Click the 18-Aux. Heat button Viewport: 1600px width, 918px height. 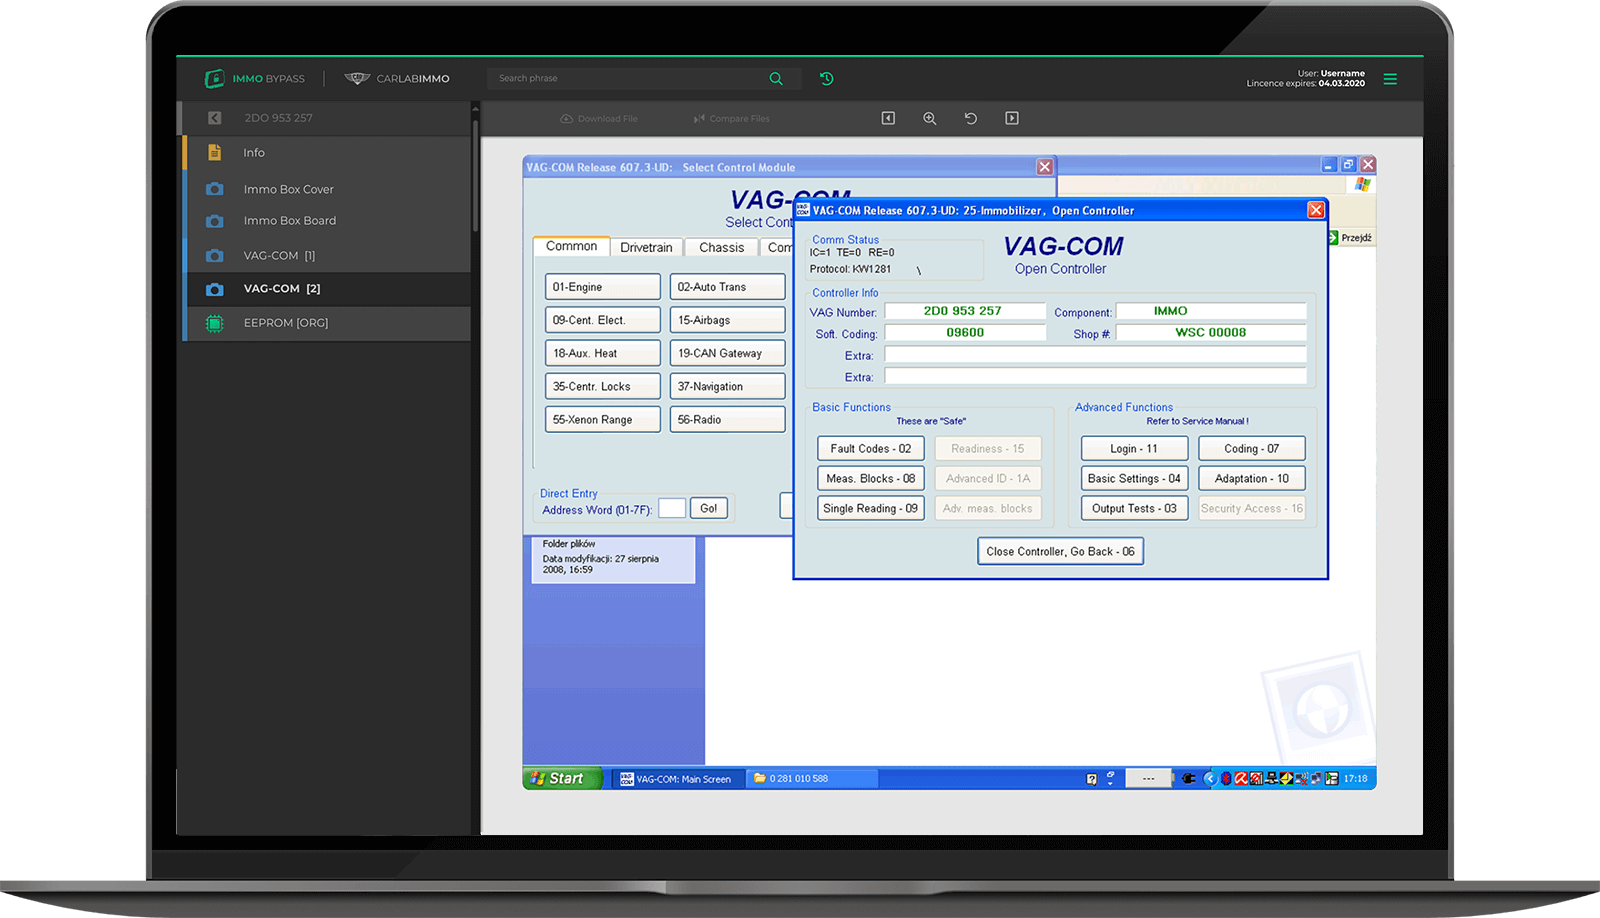point(603,353)
